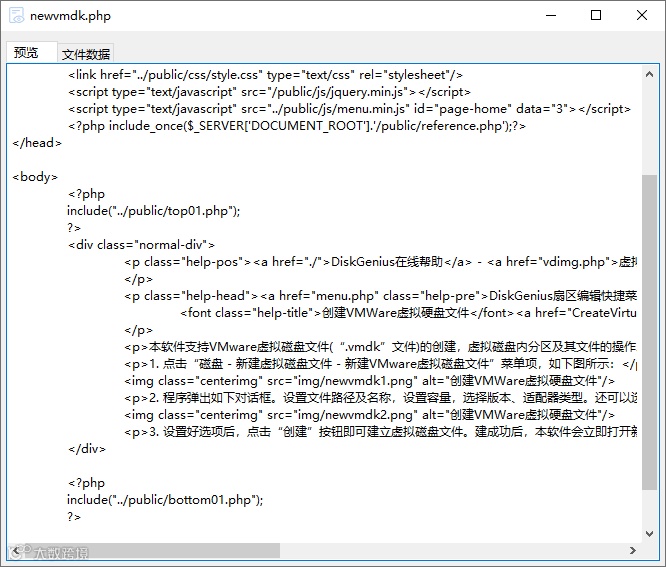This screenshot has width=666, height=567.
Task: Click the </div> closing tag line
Action: 87,449
